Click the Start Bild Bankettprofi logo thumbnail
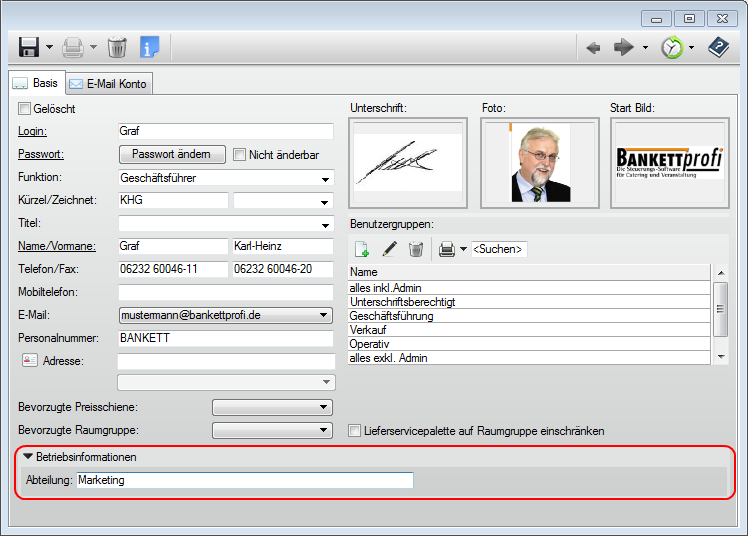Image resolution: width=748 pixels, height=536 pixels. tap(668, 163)
